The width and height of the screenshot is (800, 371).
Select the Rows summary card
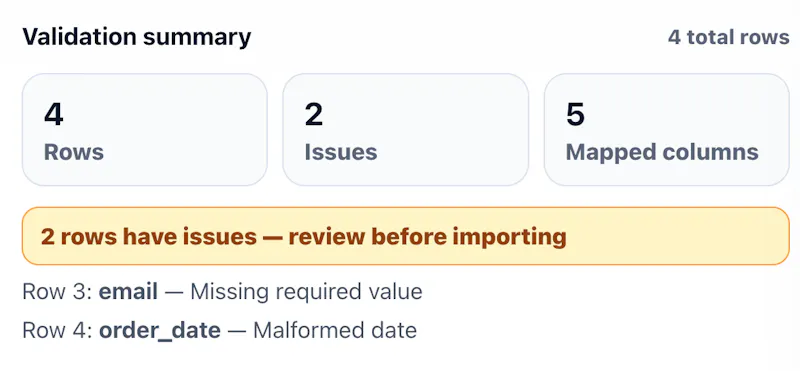(x=144, y=130)
